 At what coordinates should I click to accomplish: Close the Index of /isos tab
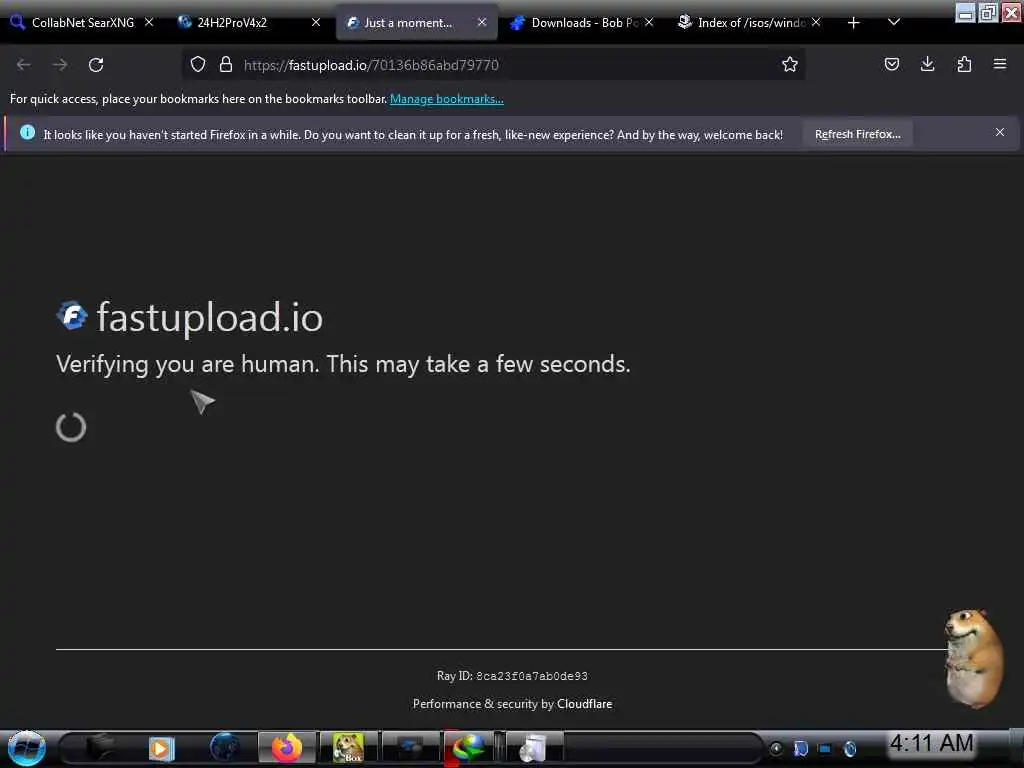coord(816,22)
